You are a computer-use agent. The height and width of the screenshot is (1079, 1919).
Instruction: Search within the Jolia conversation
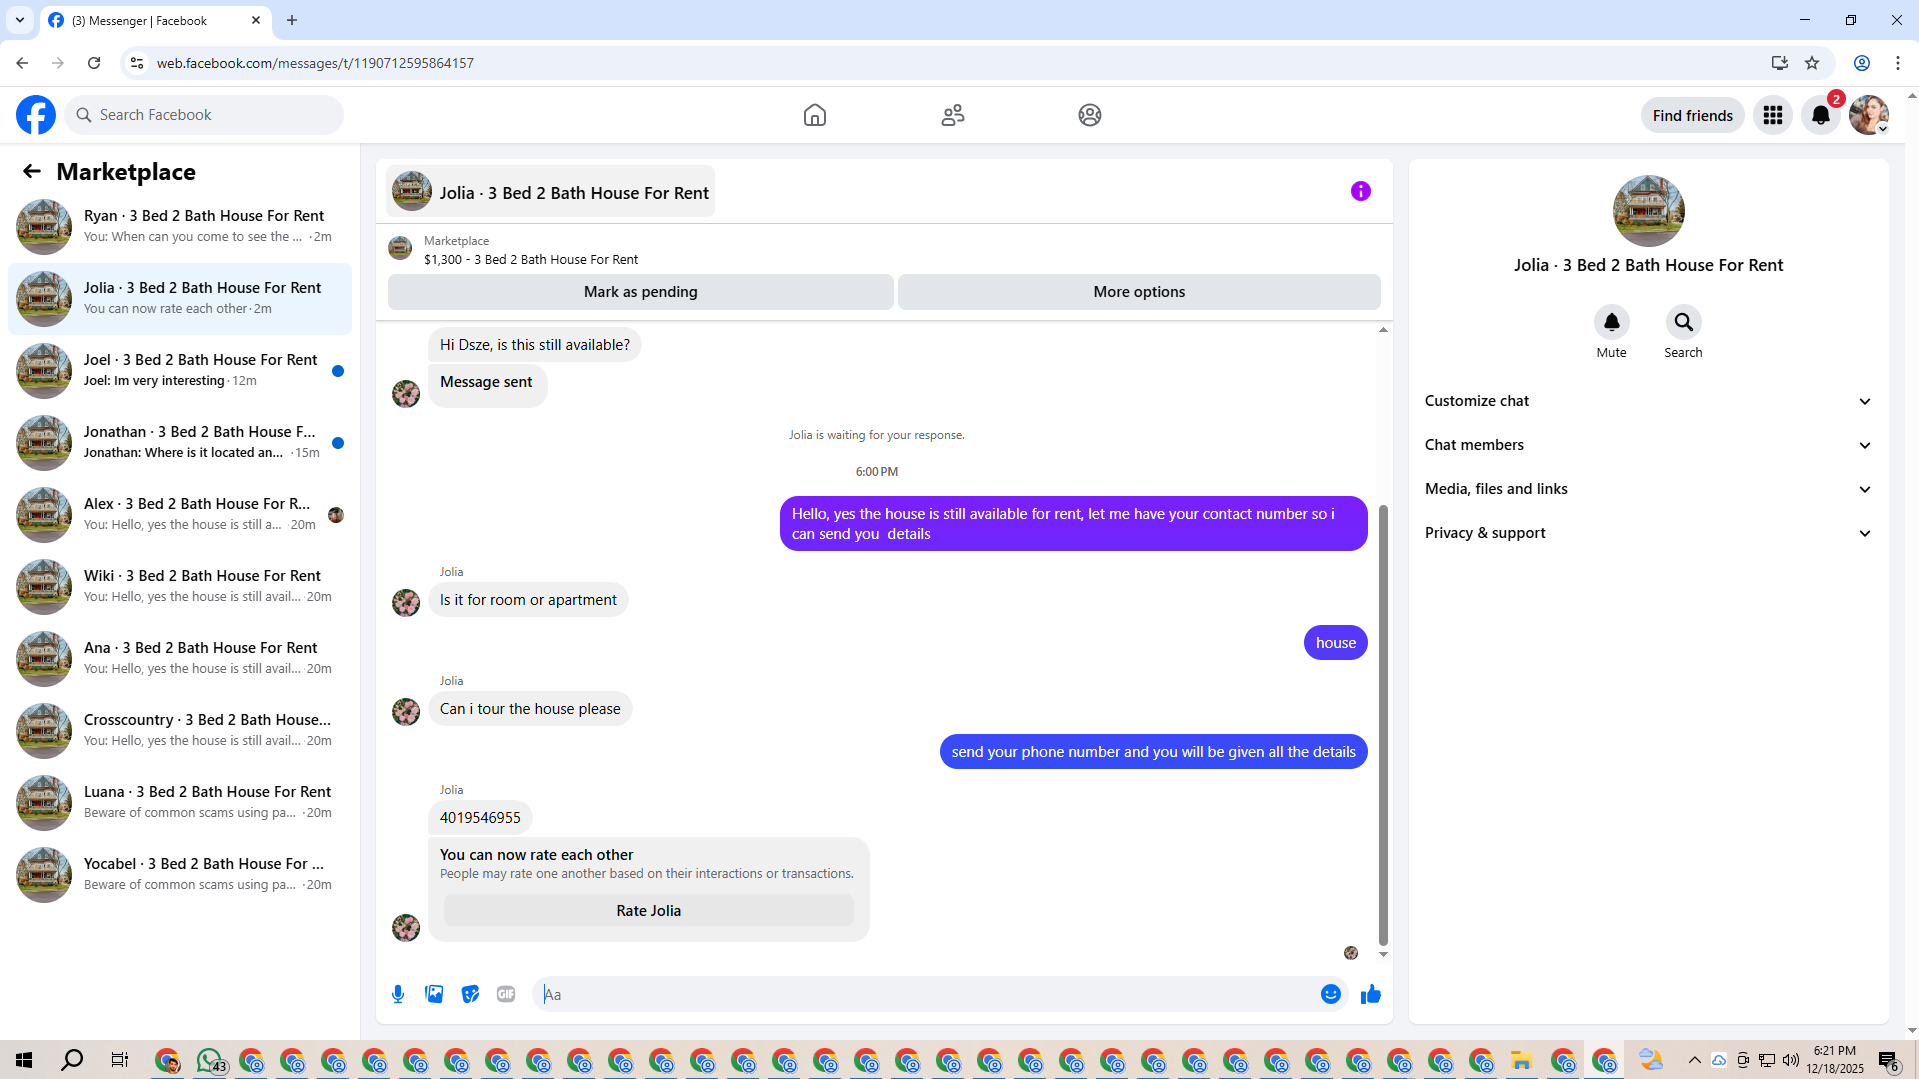[x=1683, y=322]
